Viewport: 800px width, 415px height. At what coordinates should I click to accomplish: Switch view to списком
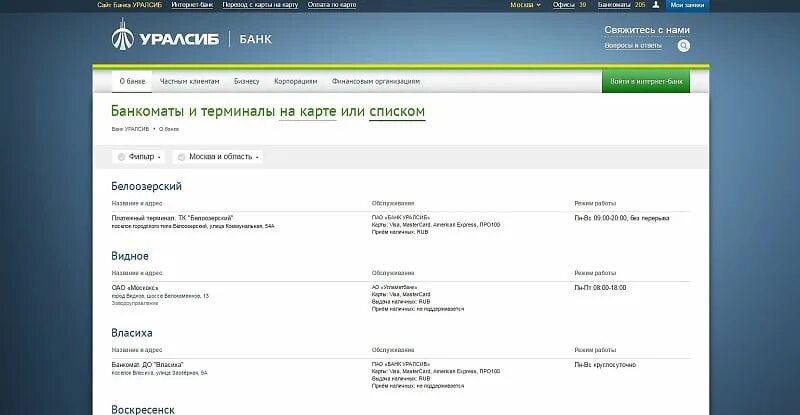397,111
